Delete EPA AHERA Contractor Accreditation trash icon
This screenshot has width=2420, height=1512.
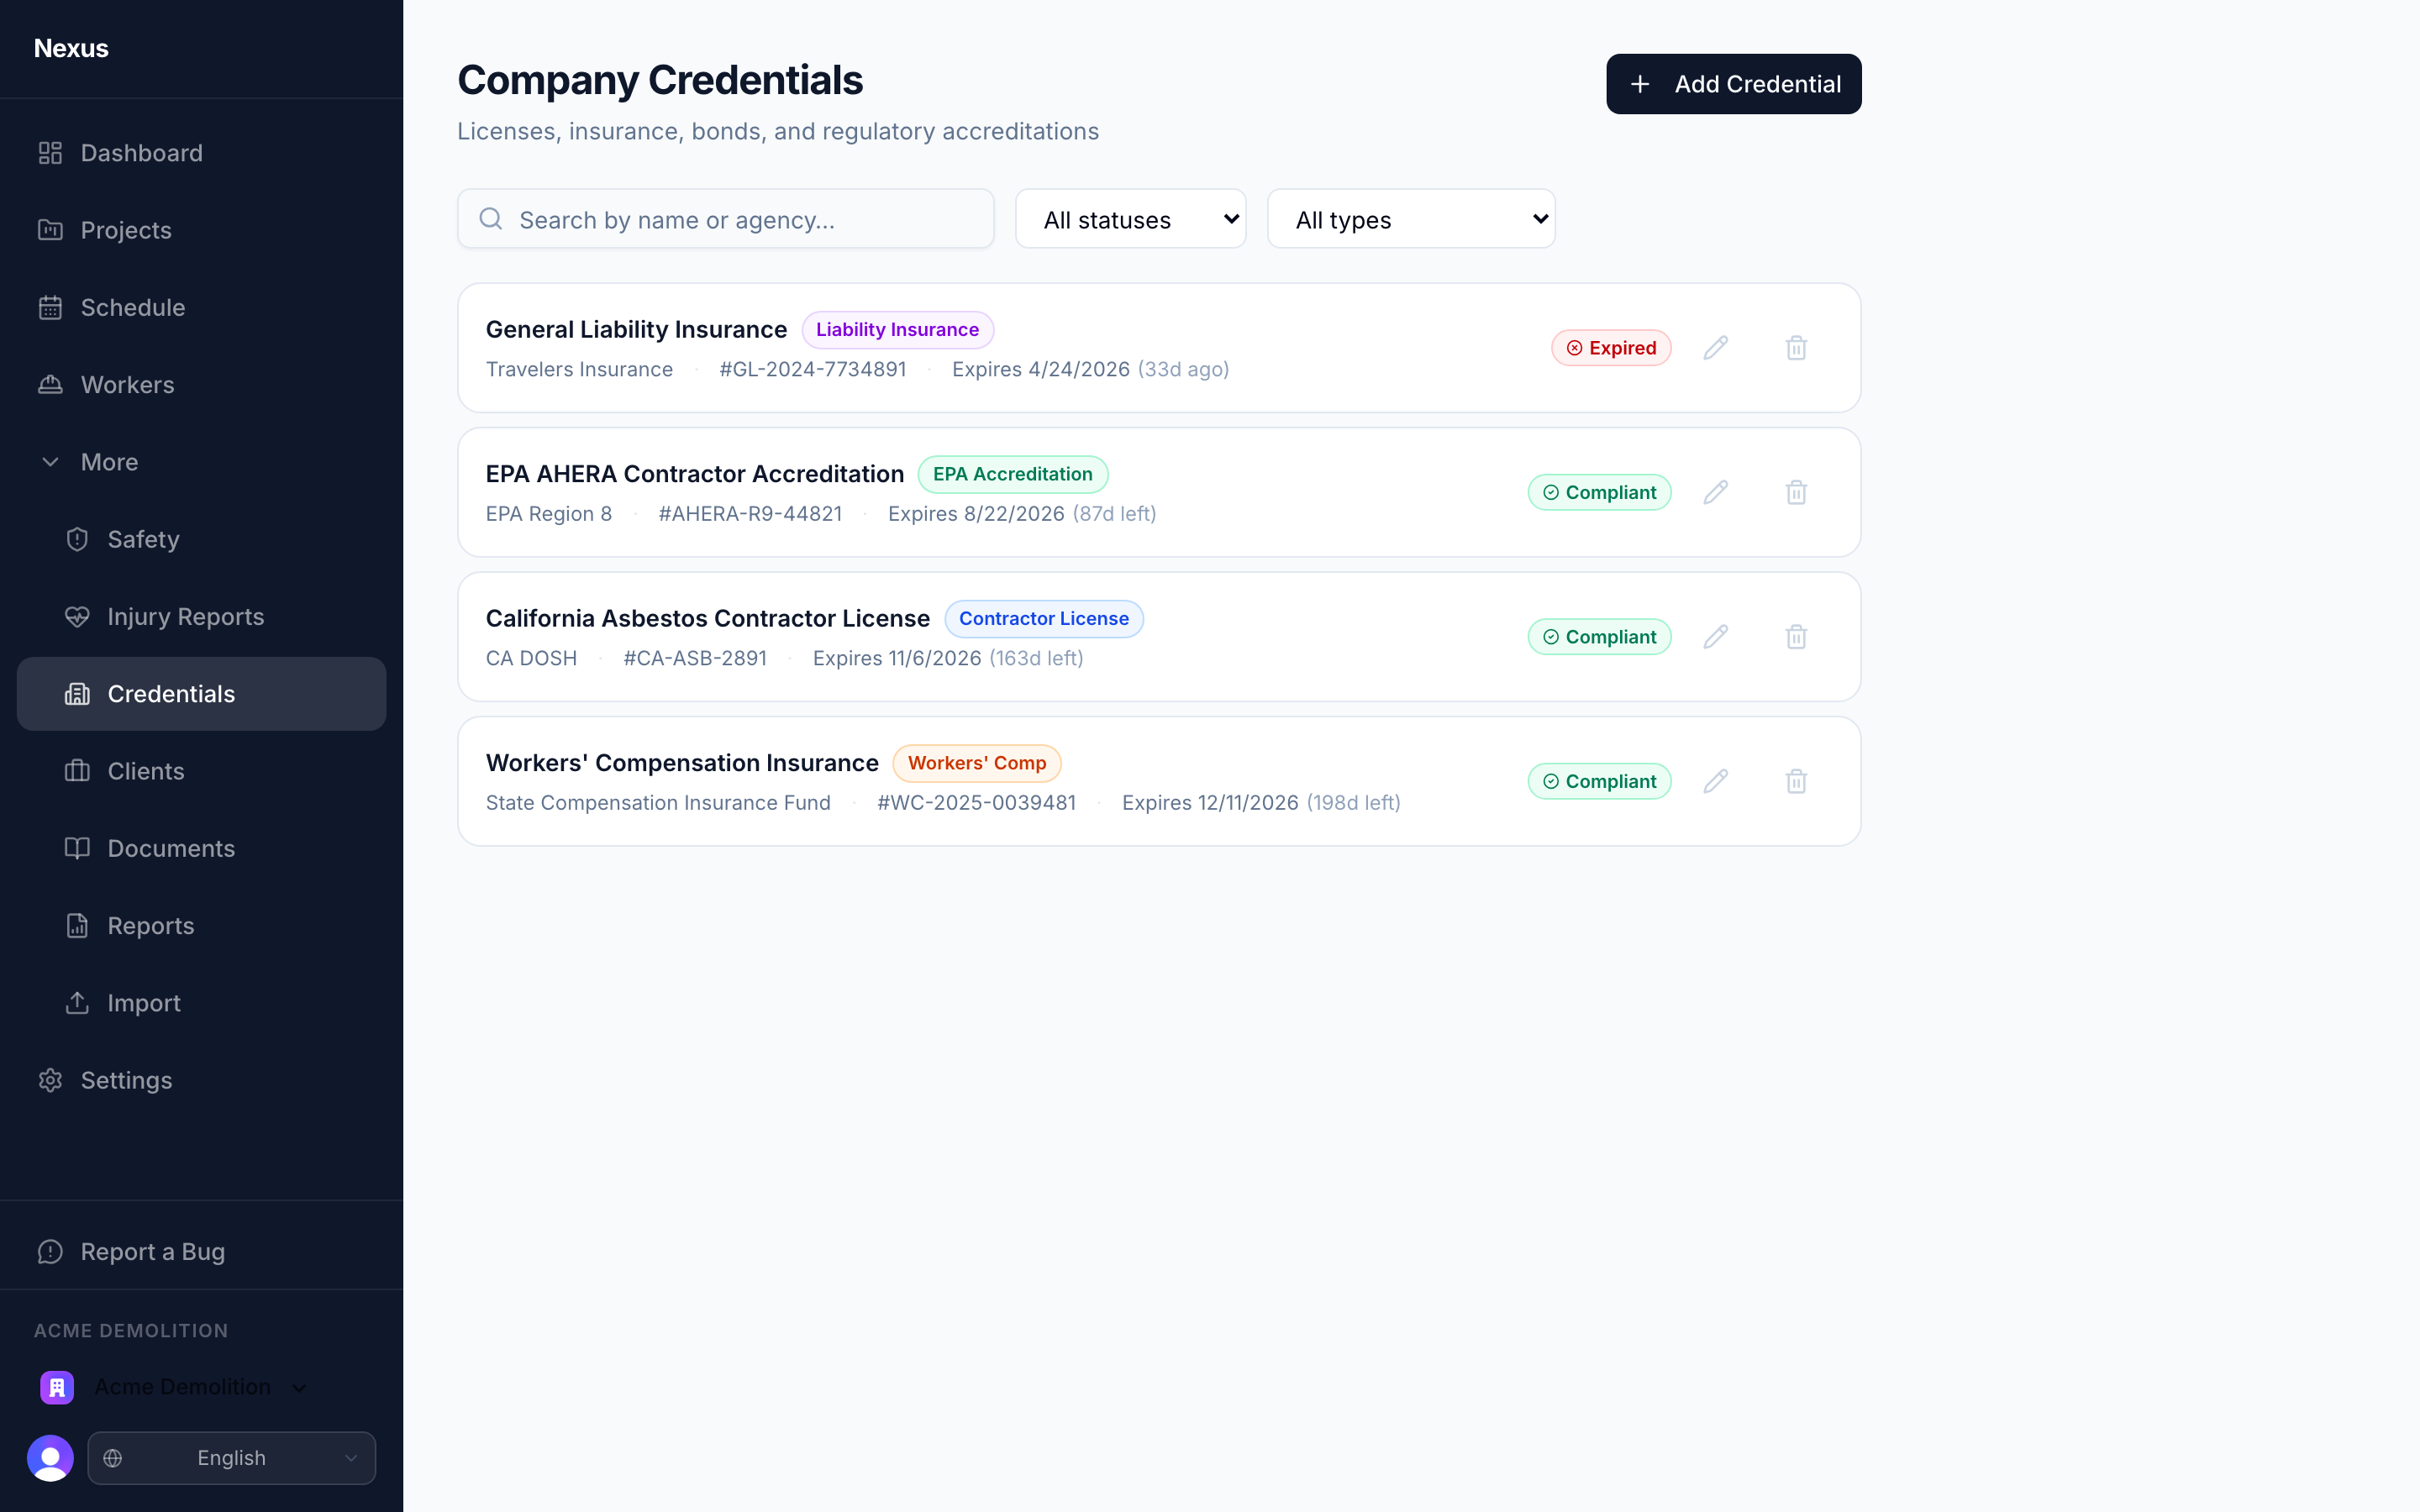[1796, 492]
